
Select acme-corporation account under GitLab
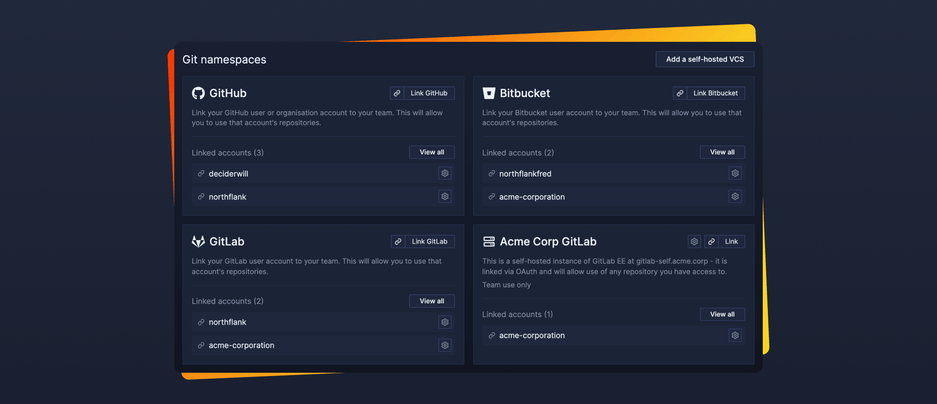pos(323,345)
